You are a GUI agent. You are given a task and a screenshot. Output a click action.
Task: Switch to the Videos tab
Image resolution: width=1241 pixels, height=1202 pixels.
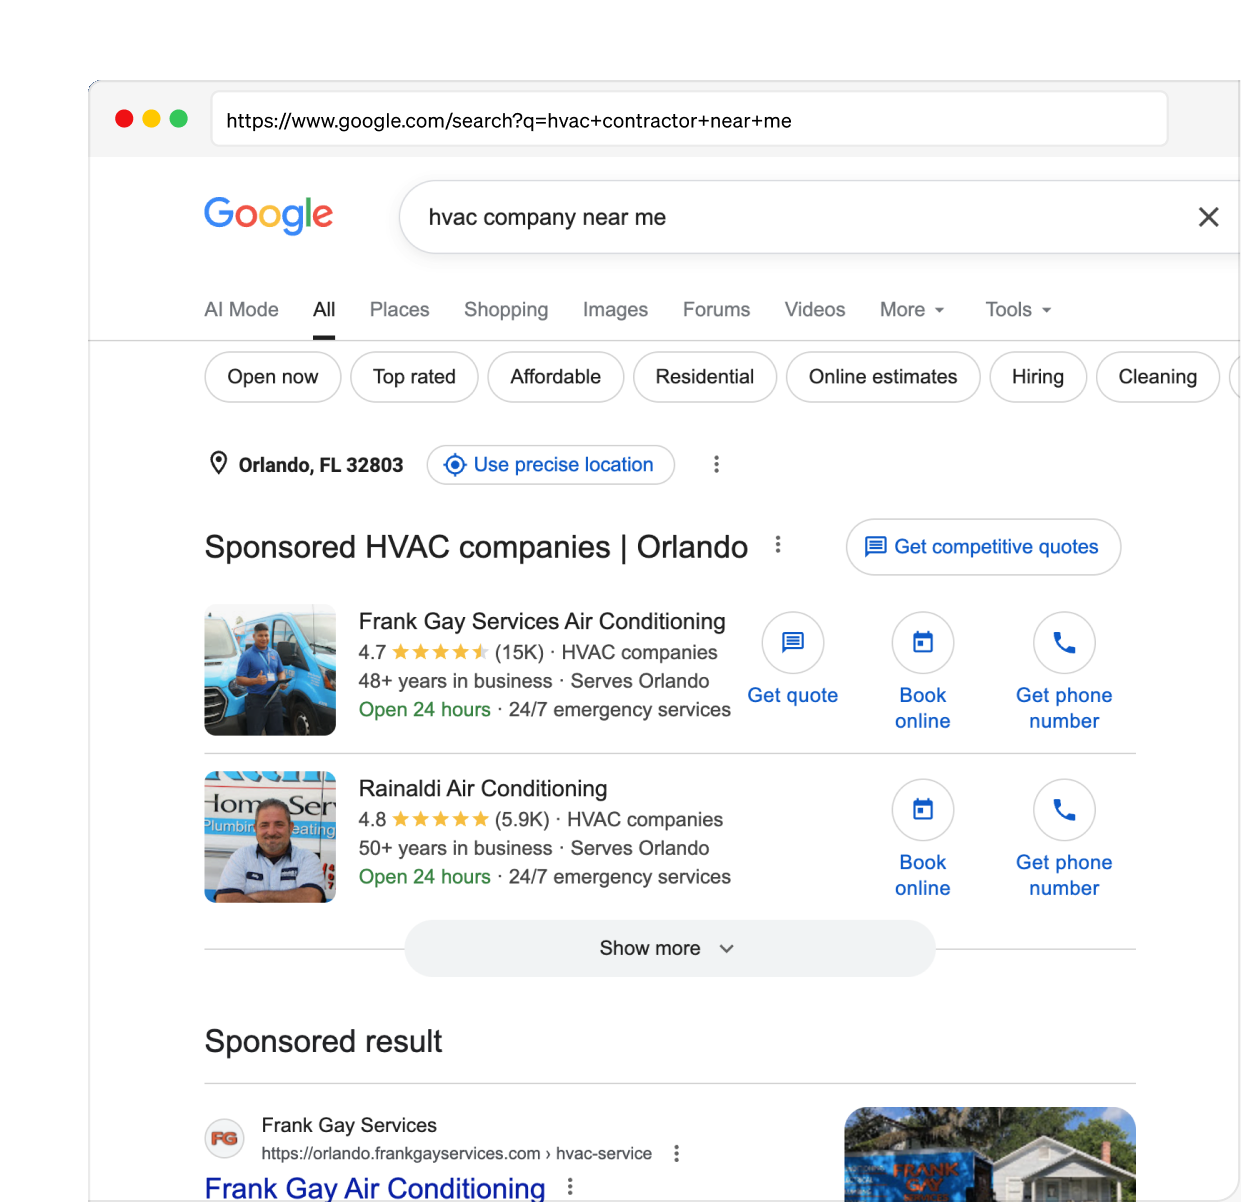point(815,310)
